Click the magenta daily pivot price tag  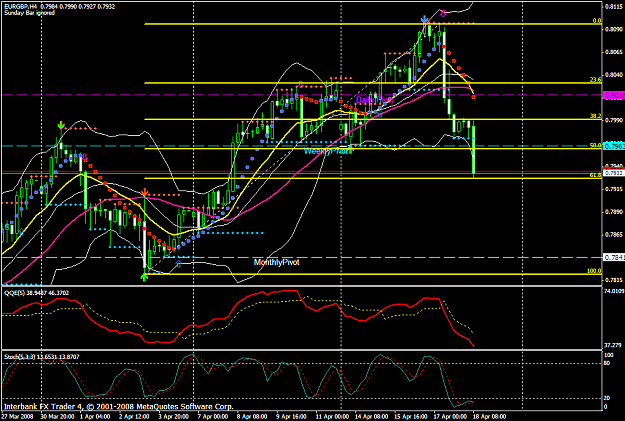click(x=614, y=95)
